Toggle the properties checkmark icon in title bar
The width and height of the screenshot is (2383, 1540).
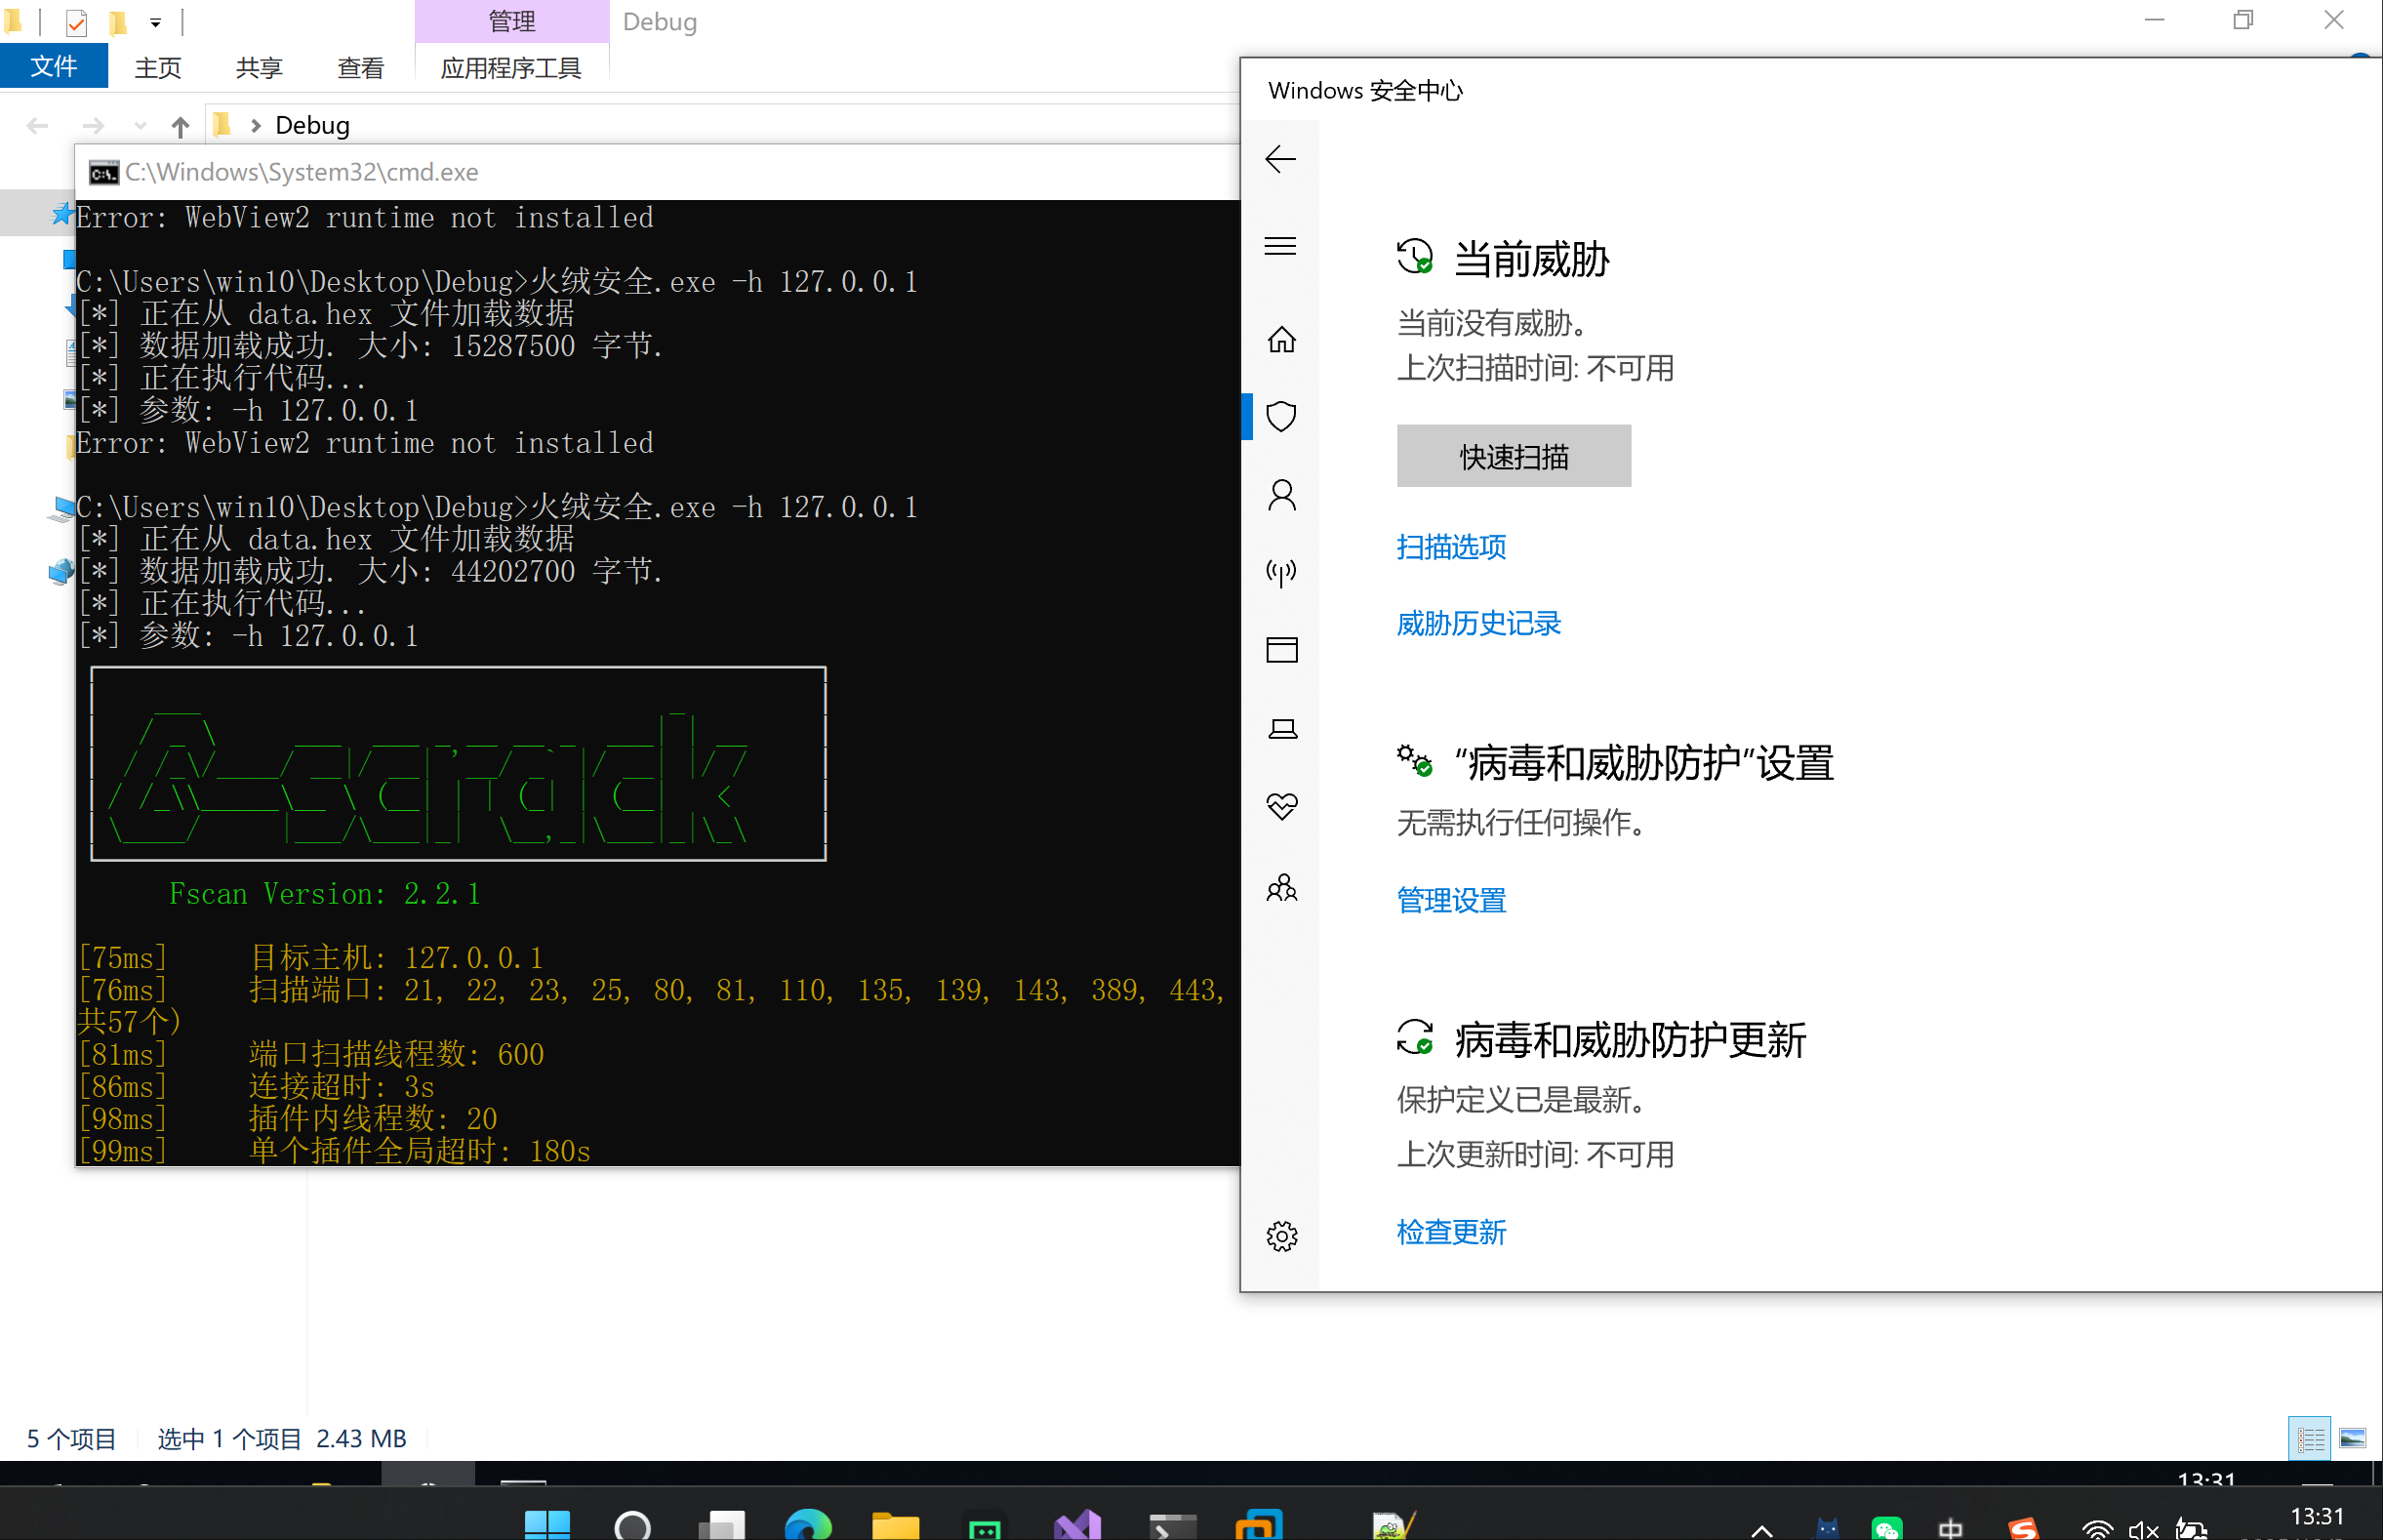pyautogui.click(x=77, y=22)
